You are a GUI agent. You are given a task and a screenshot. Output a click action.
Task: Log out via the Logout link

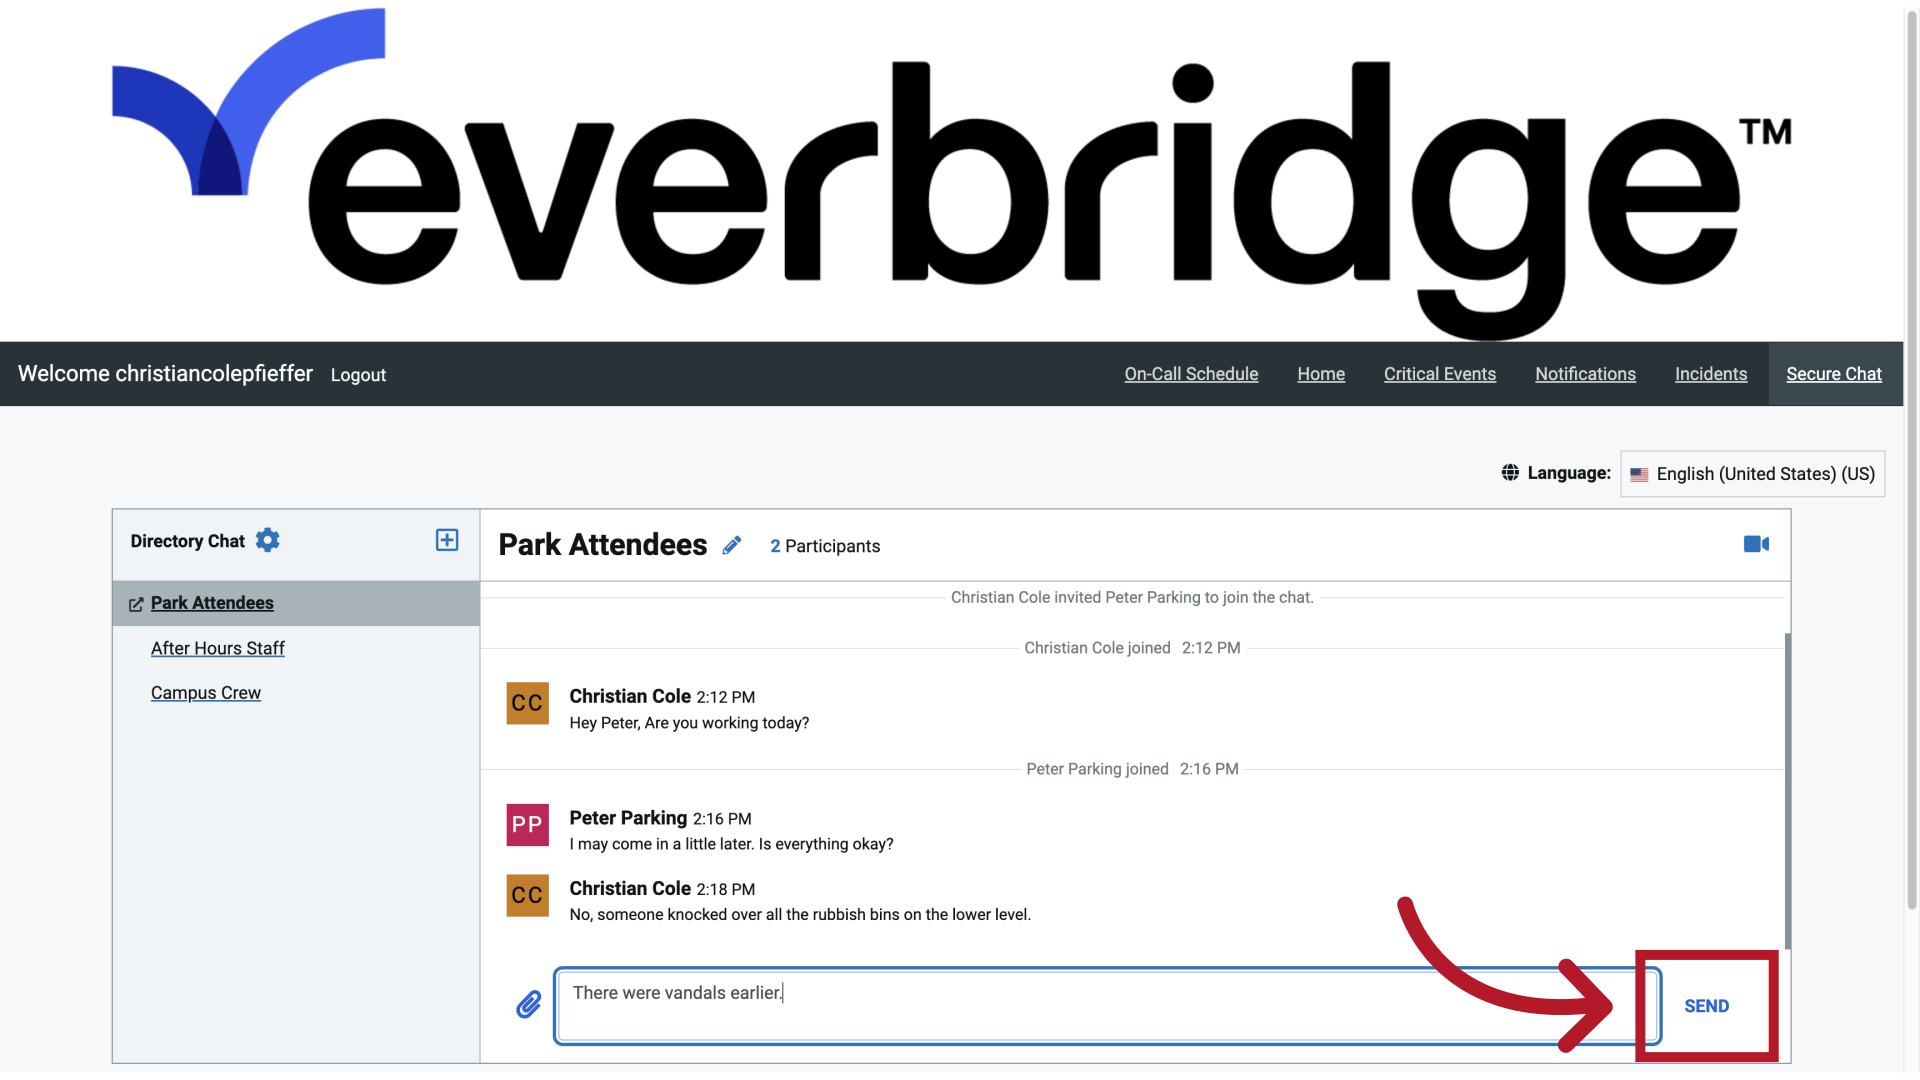point(358,375)
